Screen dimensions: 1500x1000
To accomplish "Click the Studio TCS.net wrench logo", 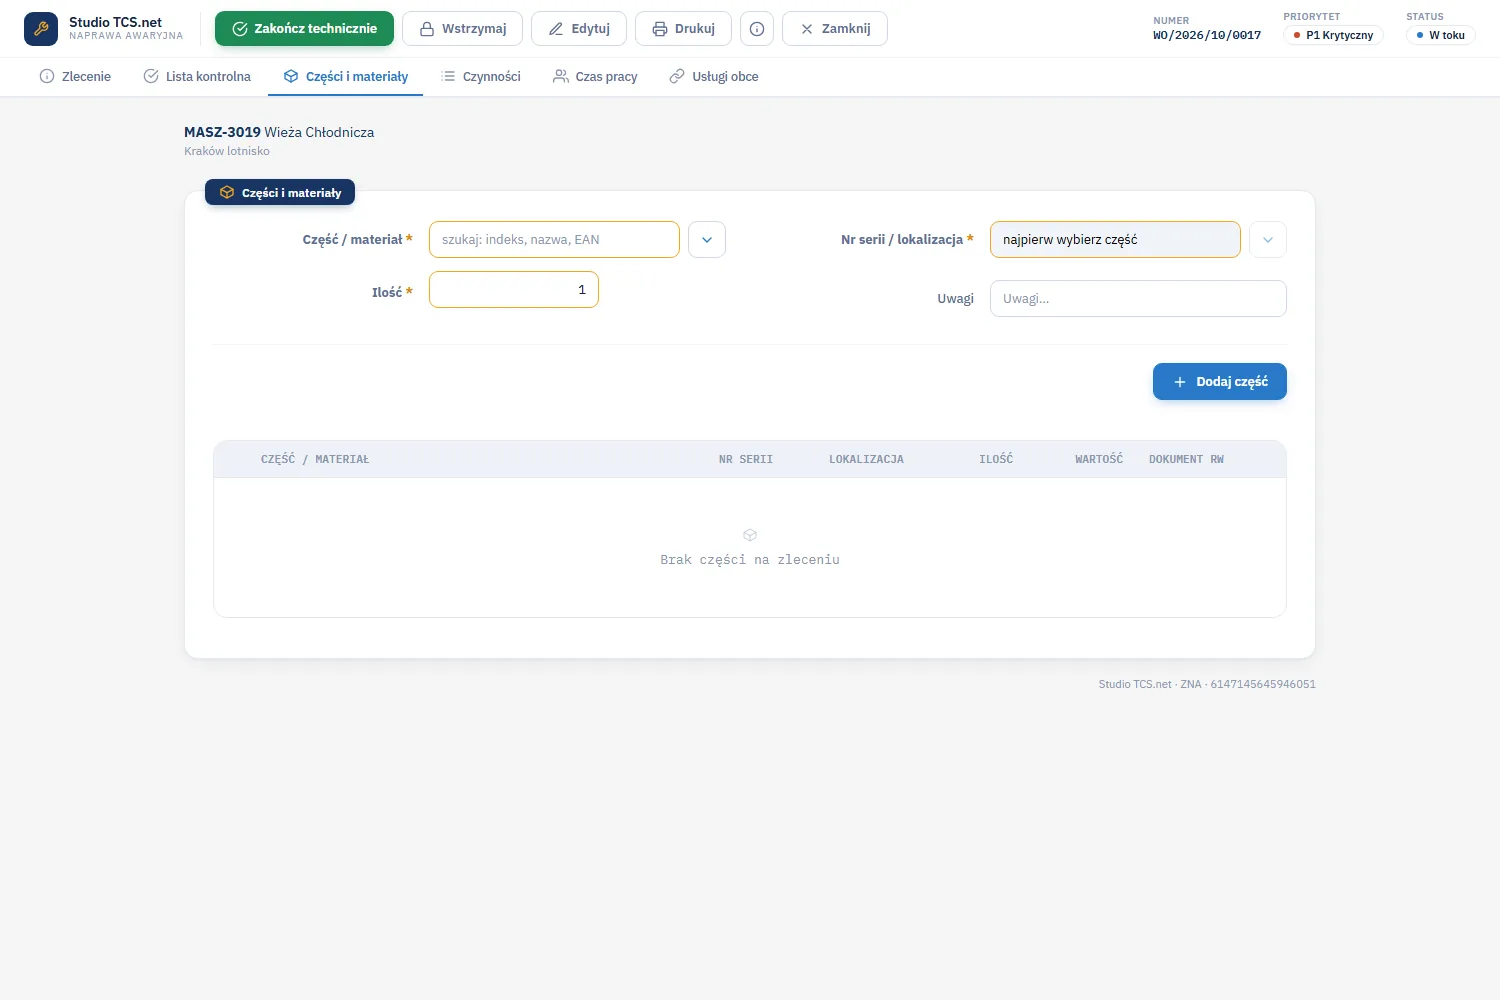I will 41,29.
